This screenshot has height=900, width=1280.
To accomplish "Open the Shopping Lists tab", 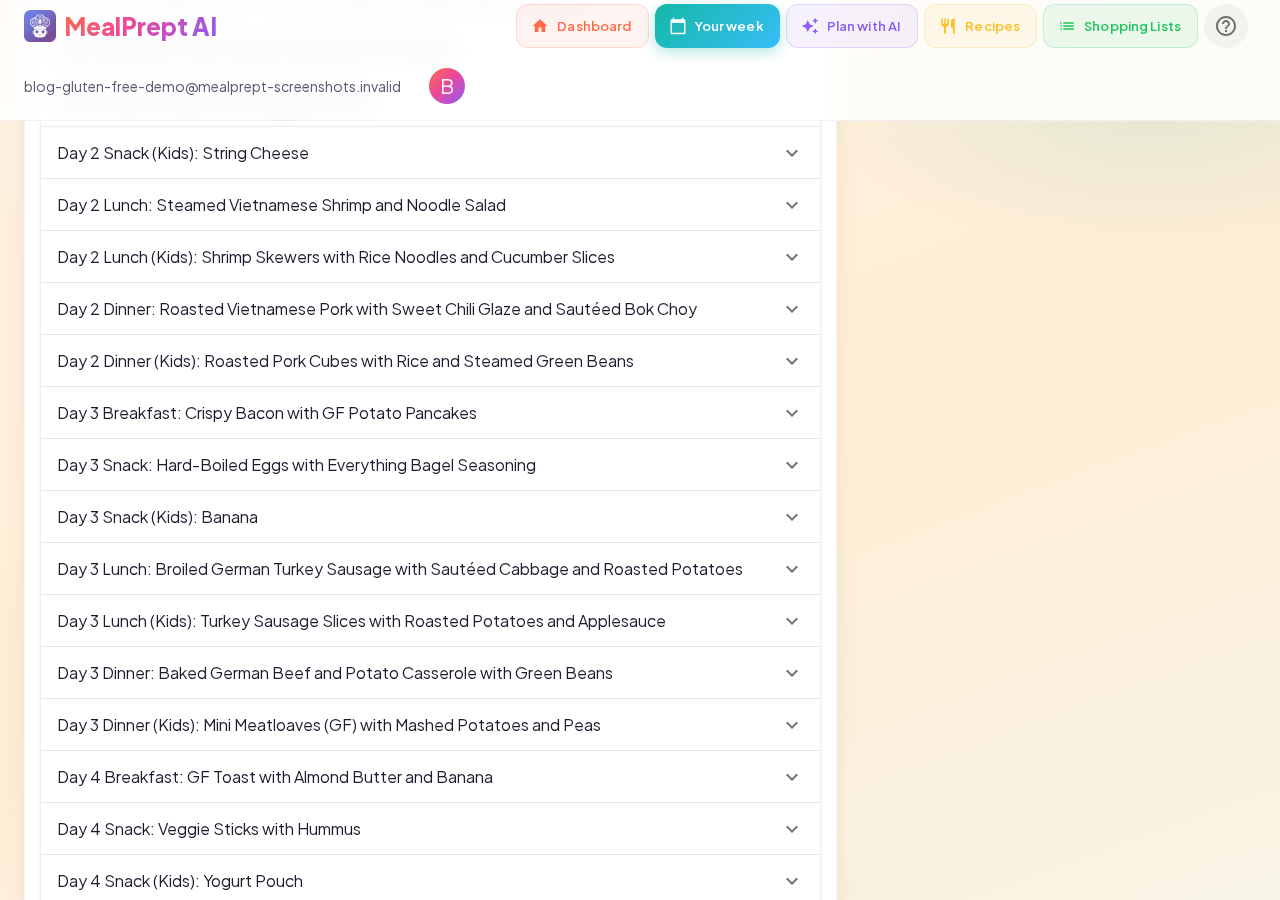I will click(x=1120, y=26).
